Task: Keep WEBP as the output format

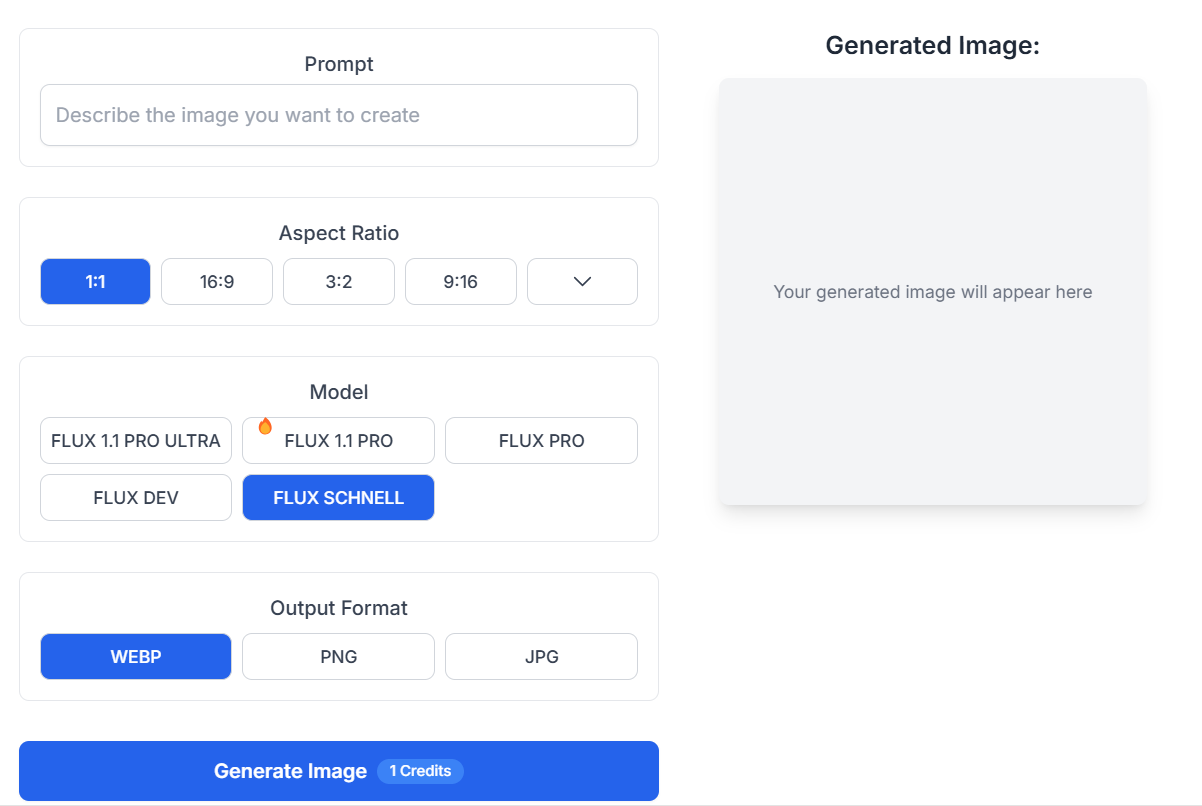Action: (x=135, y=656)
